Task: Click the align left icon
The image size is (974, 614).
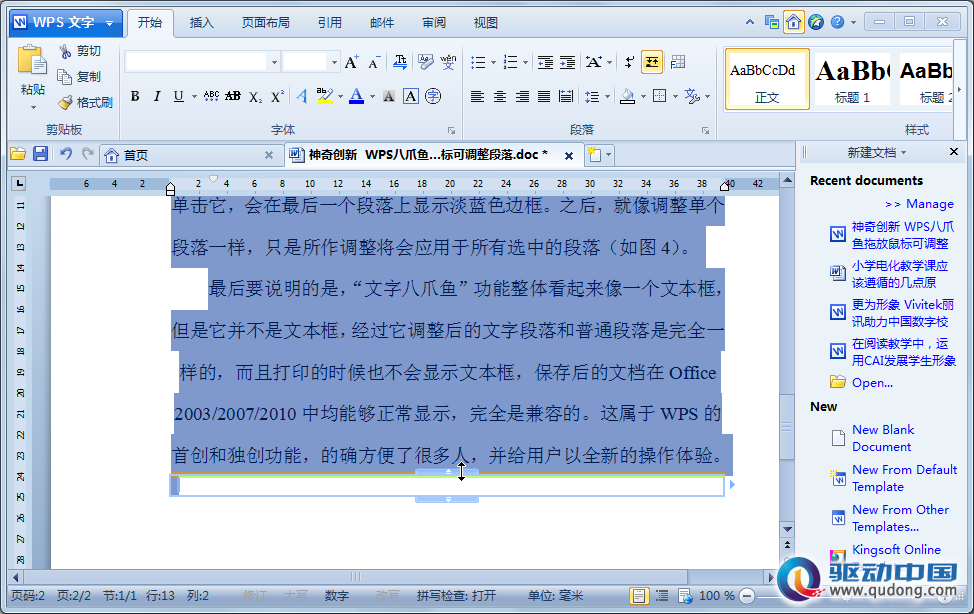Action: pyautogui.click(x=477, y=96)
